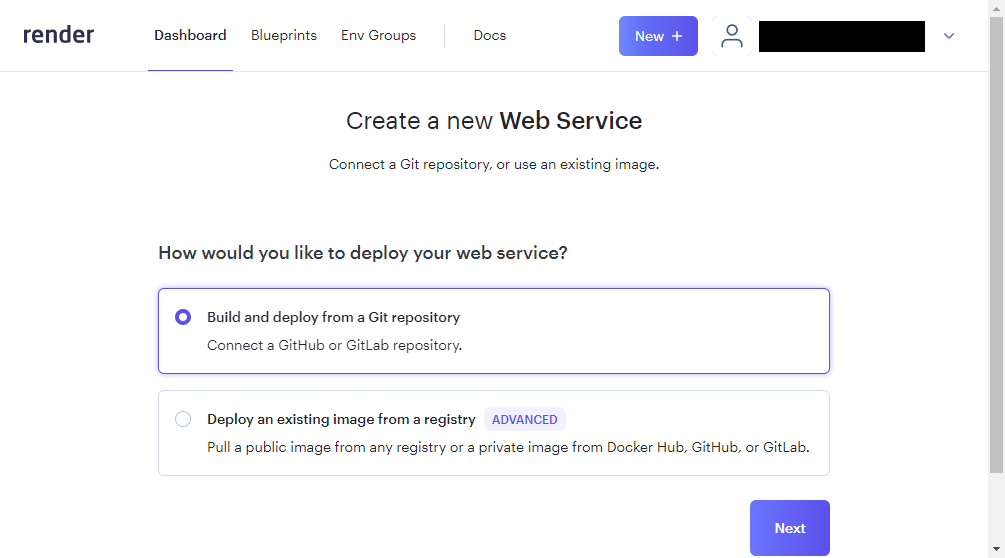Click the 'Pull a public image' description text
Screen dimensions: 1005x558
click(x=508, y=447)
